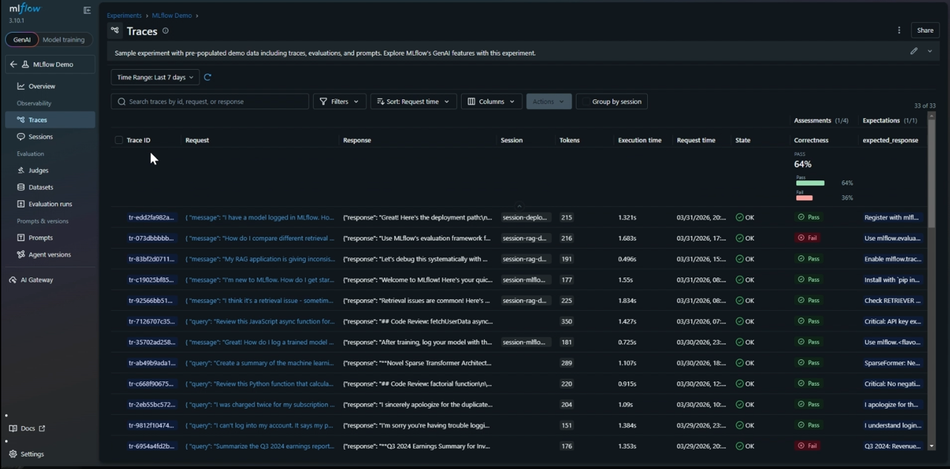Click the request 'I was charged twice' text
Viewport: 950px width, 469px height.
[260, 404]
